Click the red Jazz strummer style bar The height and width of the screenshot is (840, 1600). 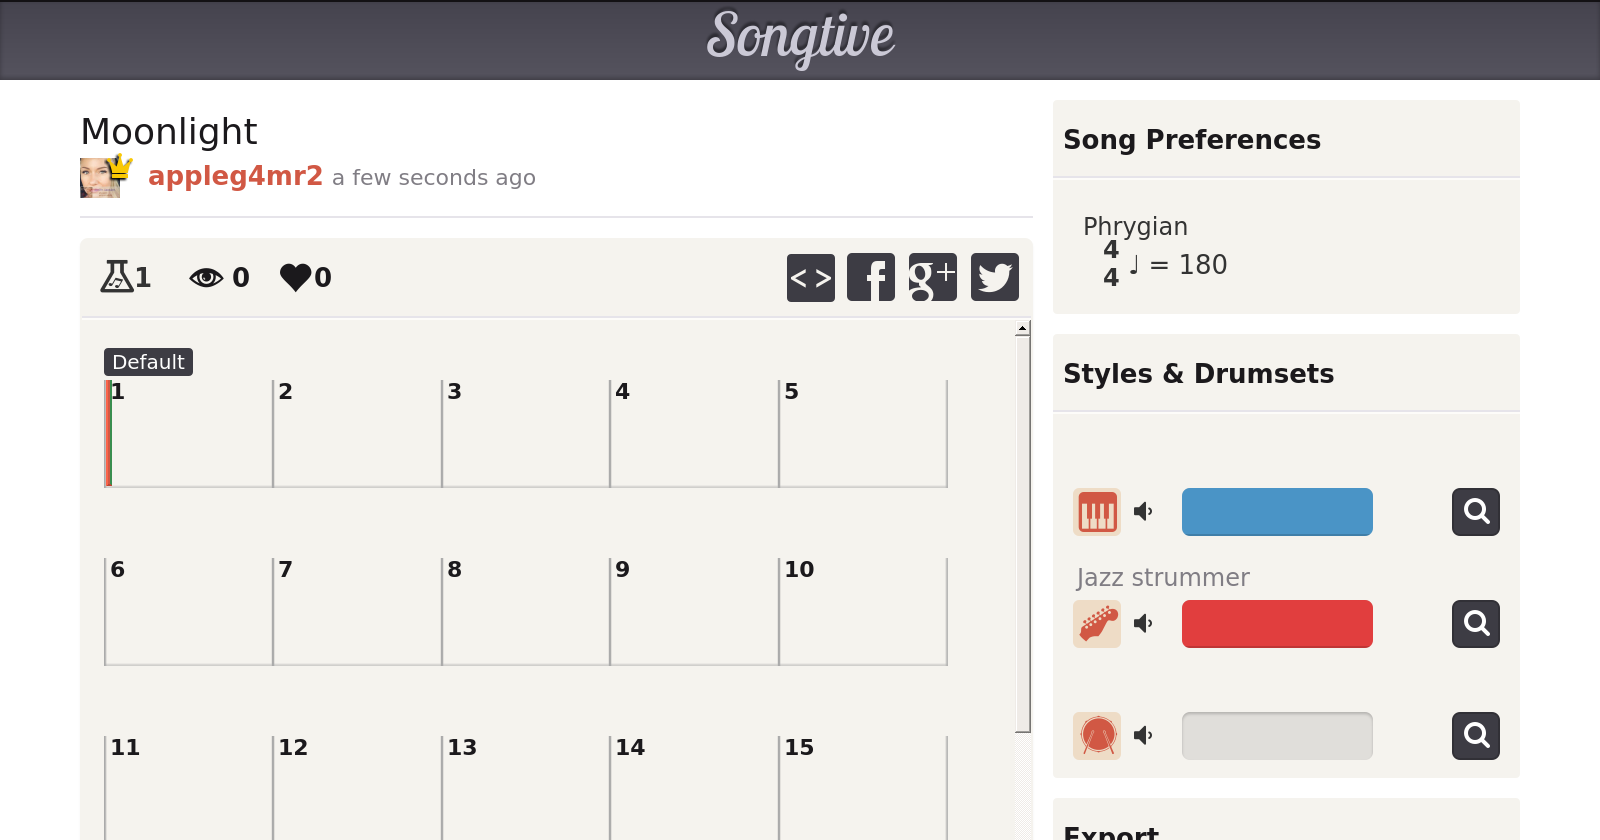(1277, 624)
